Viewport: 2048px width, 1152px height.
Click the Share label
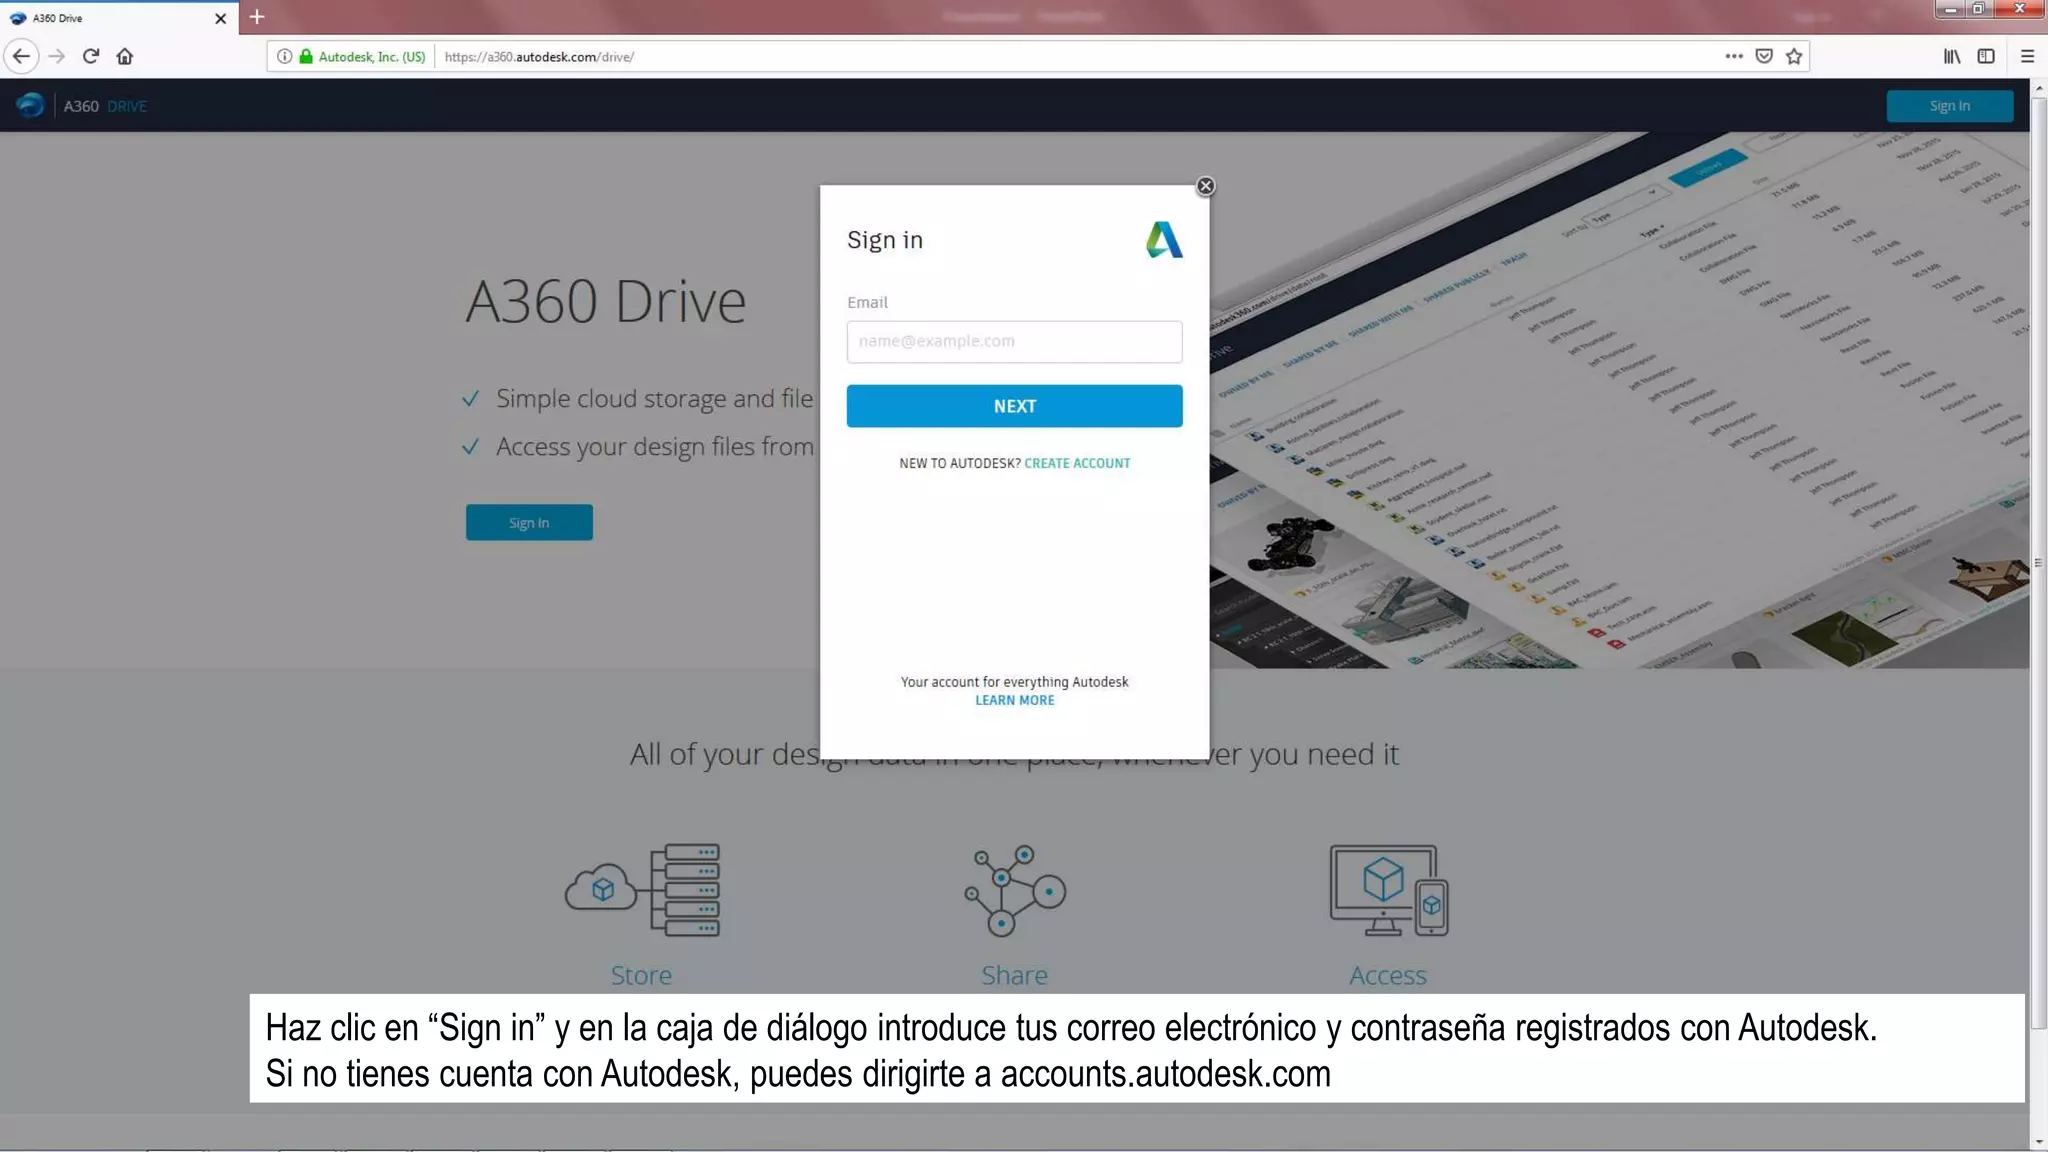[1014, 975]
